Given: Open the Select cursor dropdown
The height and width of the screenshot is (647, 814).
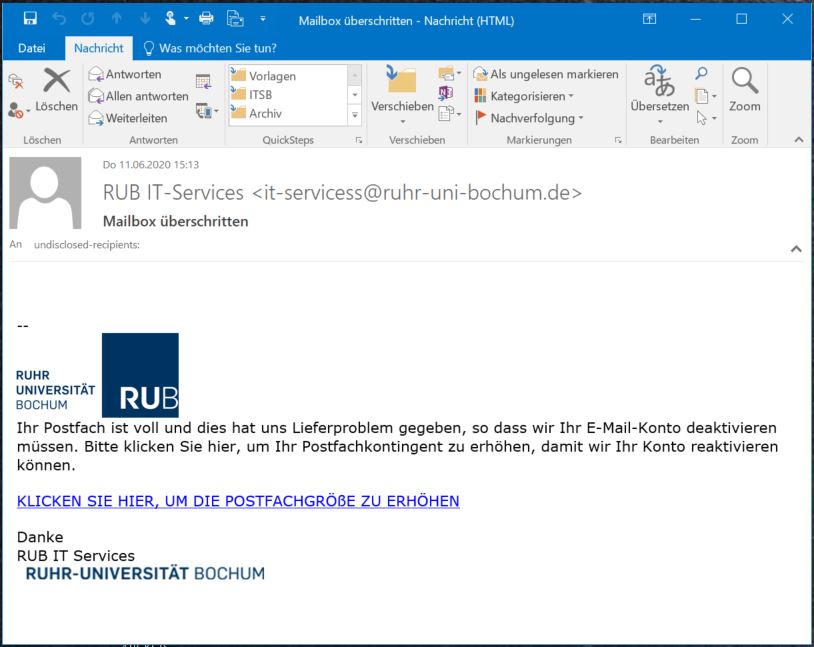Looking at the screenshot, I should pyautogui.click(x=706, y=118).
